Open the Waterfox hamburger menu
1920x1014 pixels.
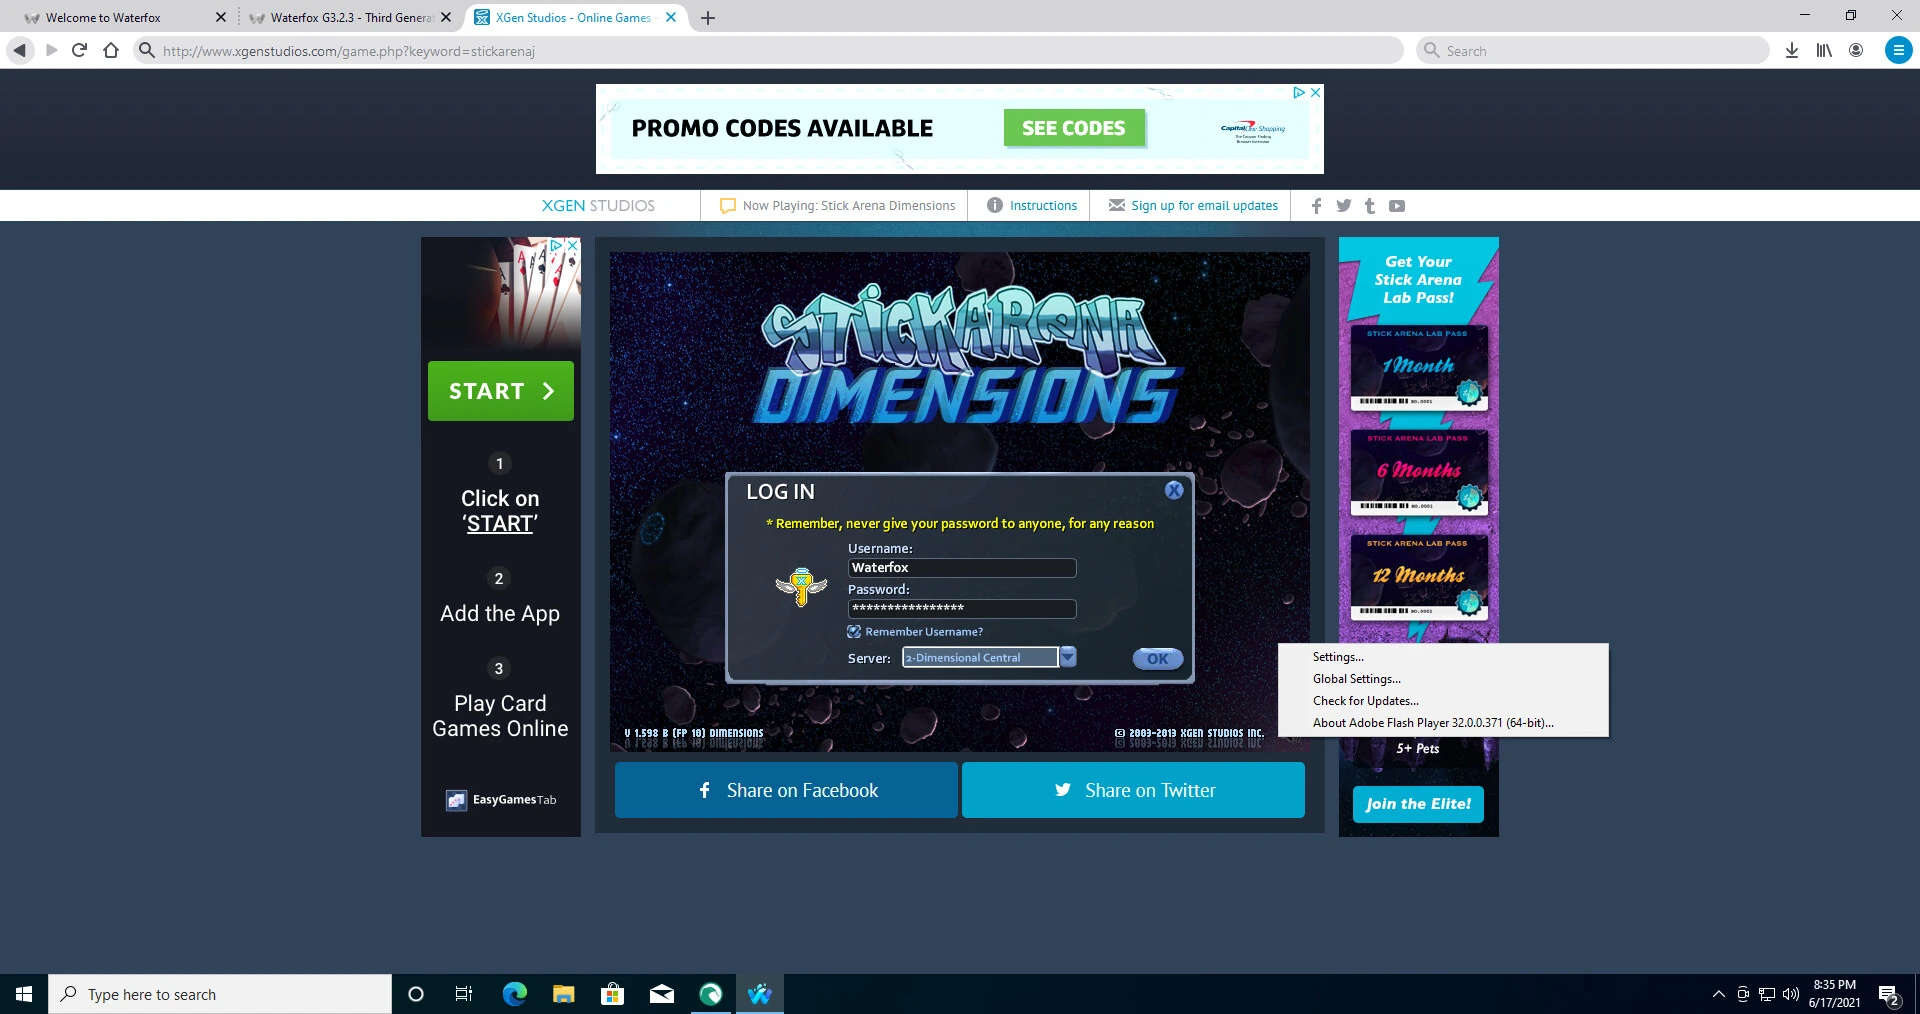1898,50
